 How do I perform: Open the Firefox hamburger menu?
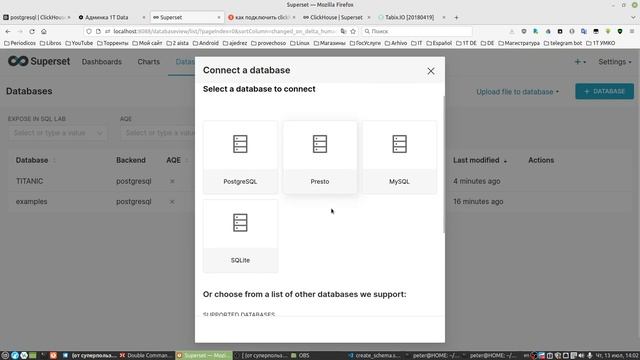pyautogui.click(x=632, y=31)
